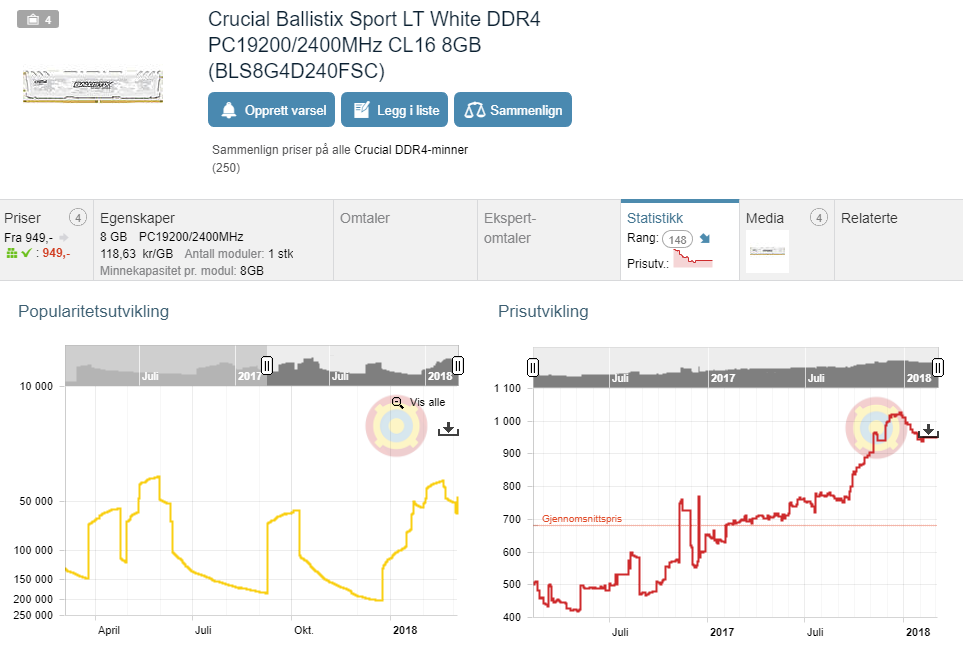963x646 pixels.
Task: Switch to the Omtaler tab
Action: coord(405,239)
